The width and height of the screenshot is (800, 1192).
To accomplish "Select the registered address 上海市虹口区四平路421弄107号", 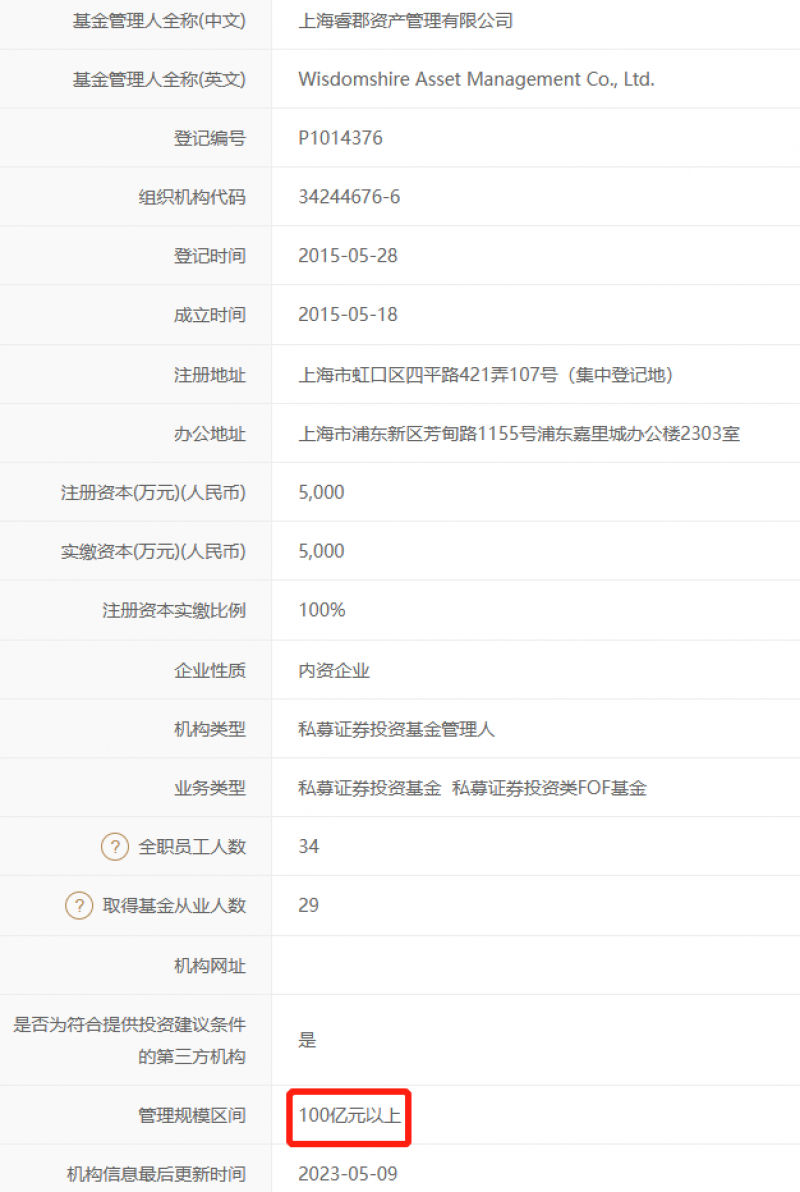I will (428, 375).
